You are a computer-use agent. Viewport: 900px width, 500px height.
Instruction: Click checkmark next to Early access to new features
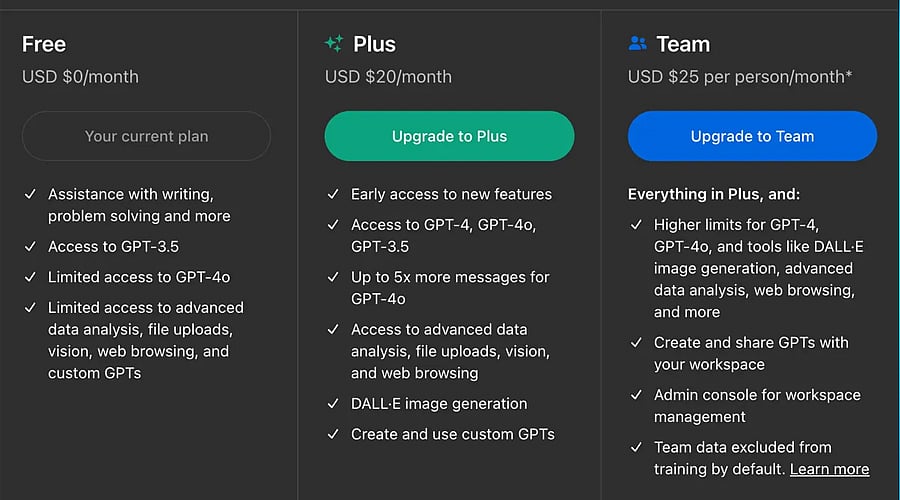pos(333,194)
